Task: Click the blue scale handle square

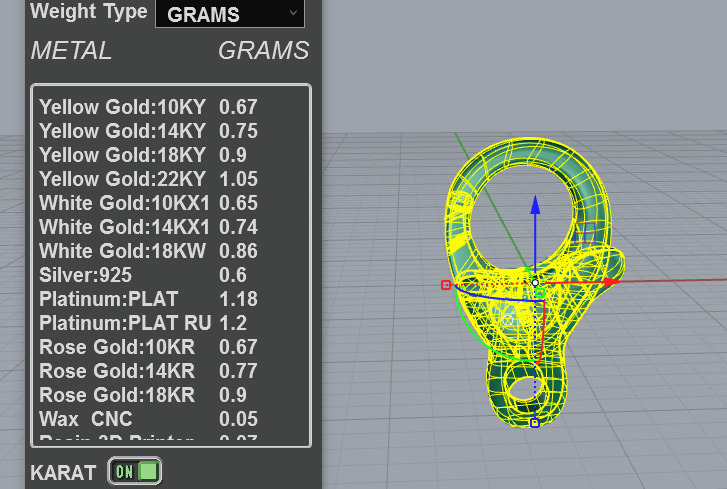Action: [535, 423]
